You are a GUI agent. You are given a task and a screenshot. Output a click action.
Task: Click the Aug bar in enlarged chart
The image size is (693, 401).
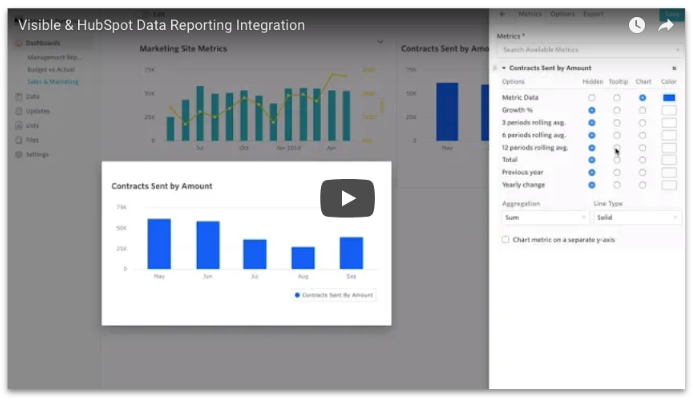point(303,258)
